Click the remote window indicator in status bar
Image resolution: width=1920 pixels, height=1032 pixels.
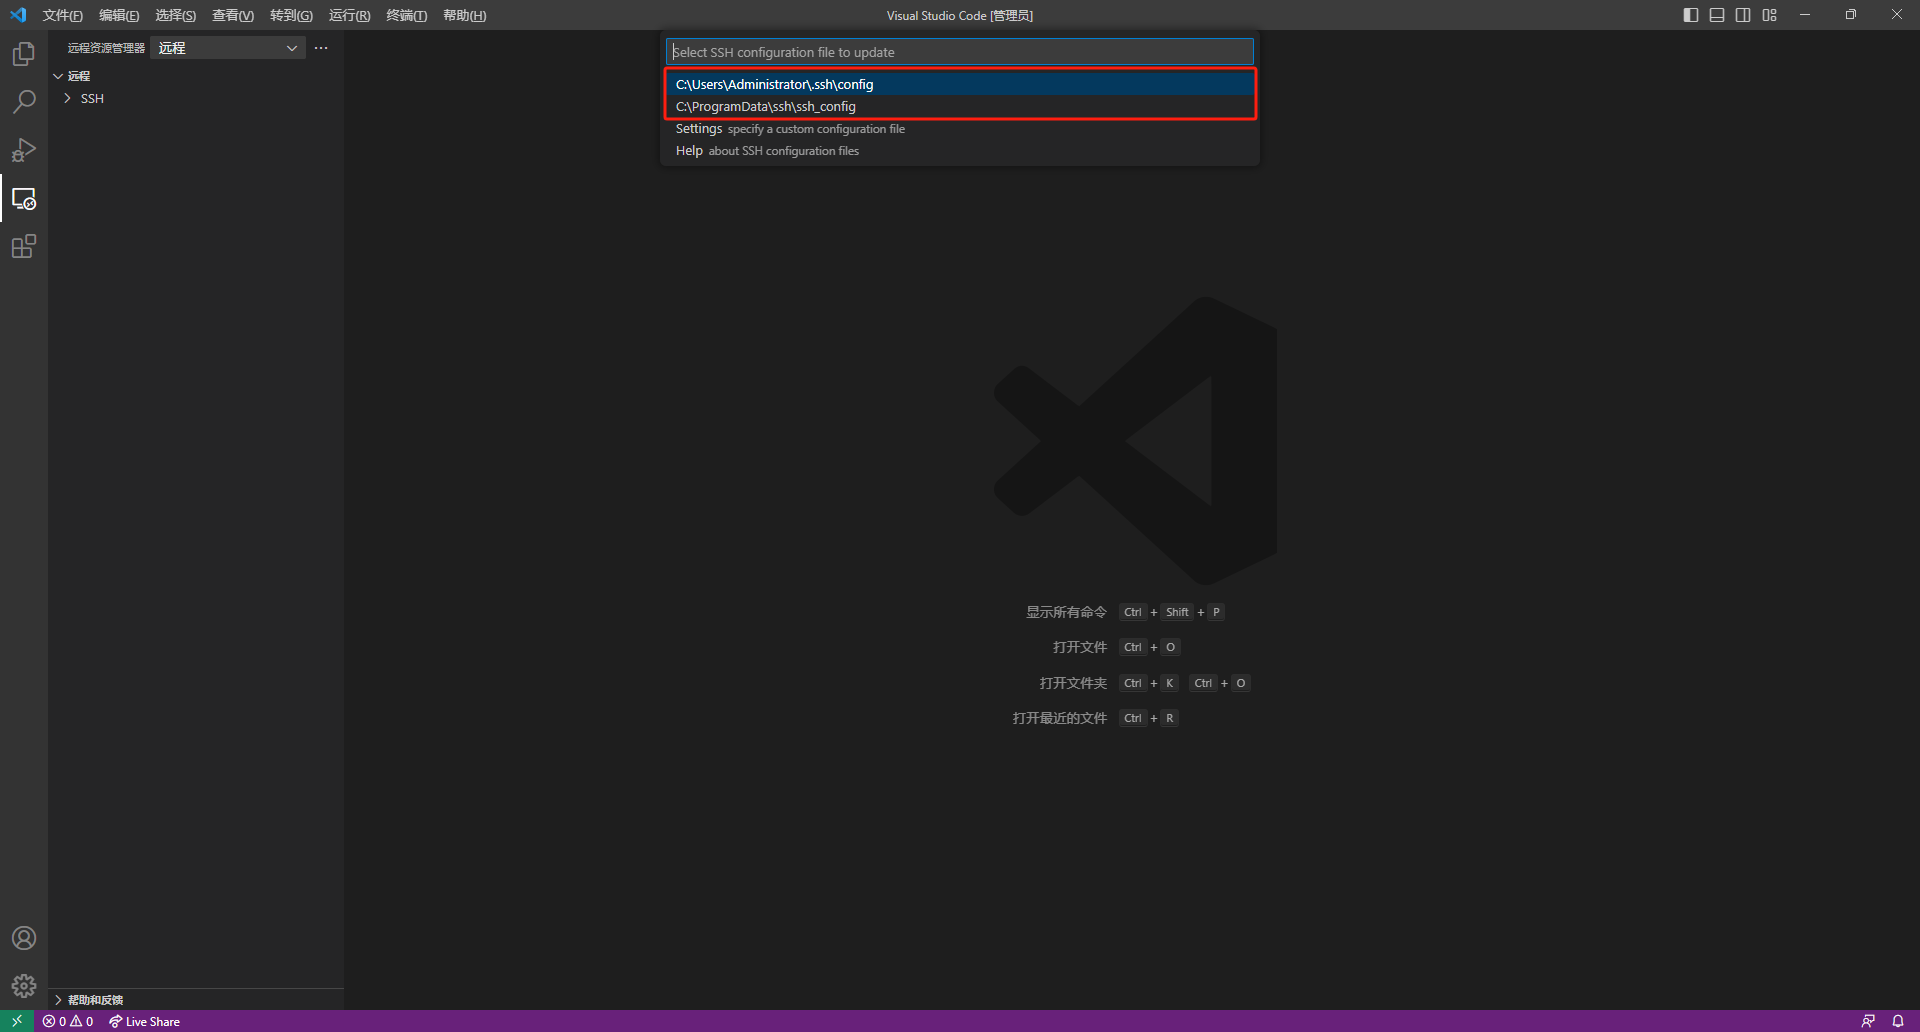tap(17, 1021)
